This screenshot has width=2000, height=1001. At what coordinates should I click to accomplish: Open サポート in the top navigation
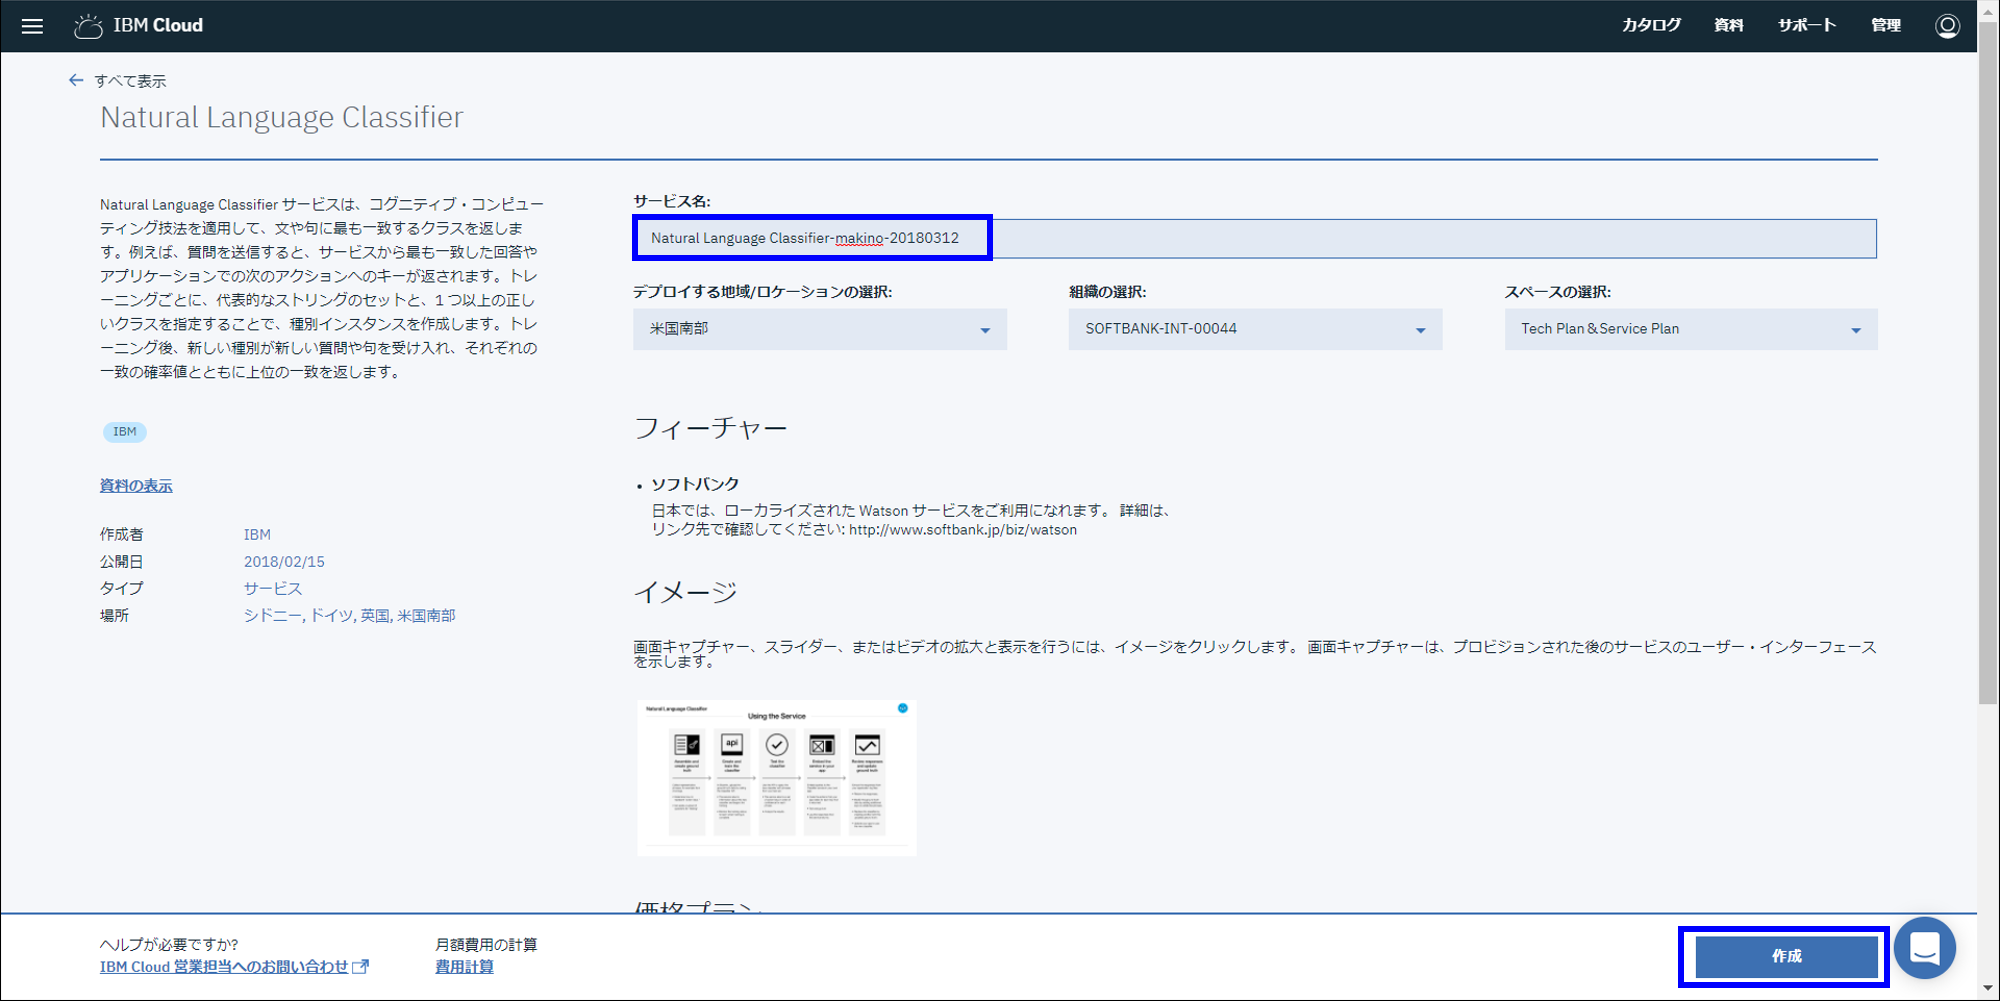(x=1807, y=25)
